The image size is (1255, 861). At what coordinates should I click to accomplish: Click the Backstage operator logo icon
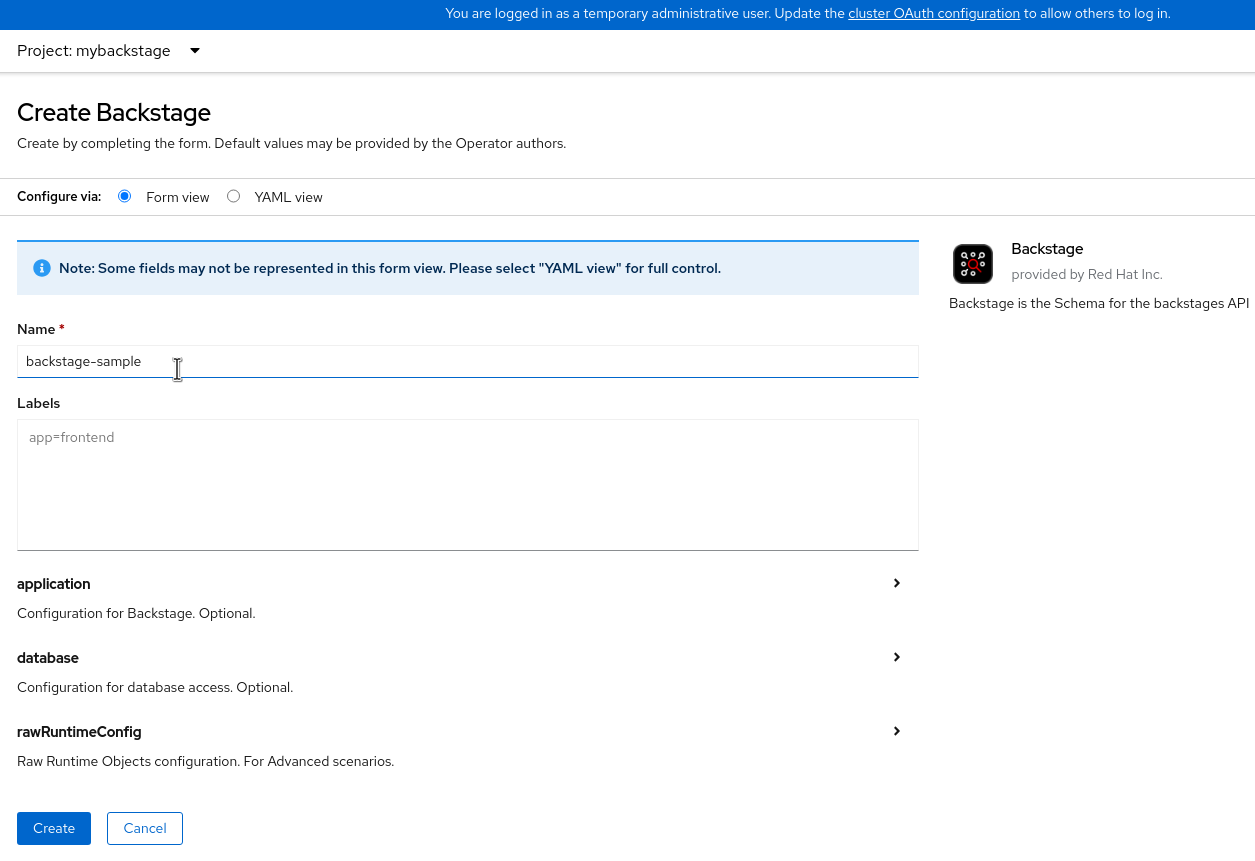click(x=972, y=264)
